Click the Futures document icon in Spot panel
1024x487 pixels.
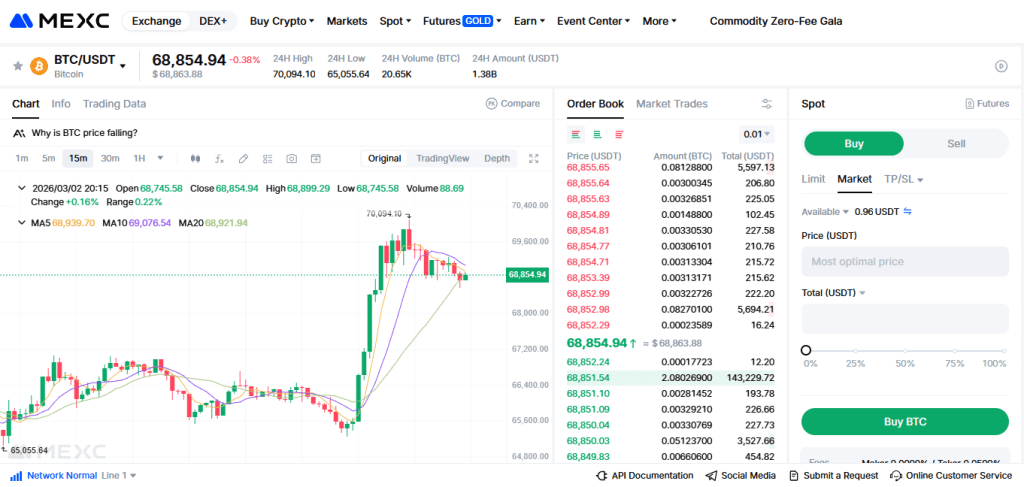click(970, 104)
